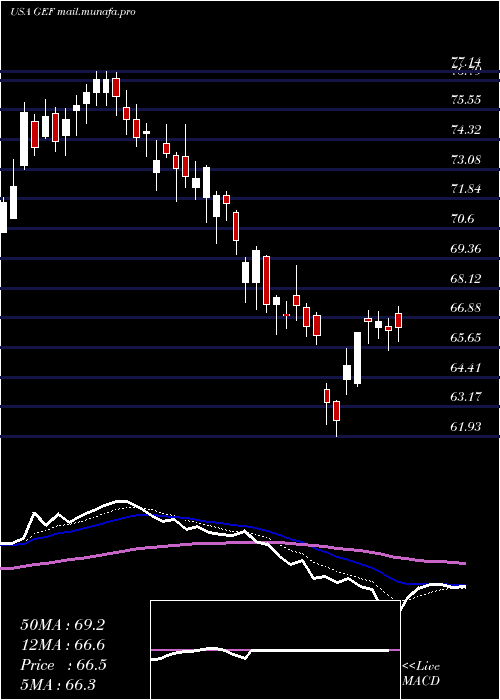The width and height of the screenshot is (500, 700).
Task: Select the 64.41 price axis label
Action: pyautogui.click(x=466, y=368)
